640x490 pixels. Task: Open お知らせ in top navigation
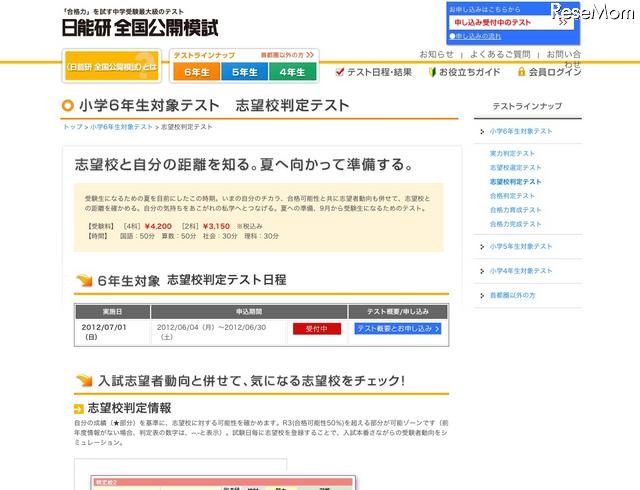436,54
